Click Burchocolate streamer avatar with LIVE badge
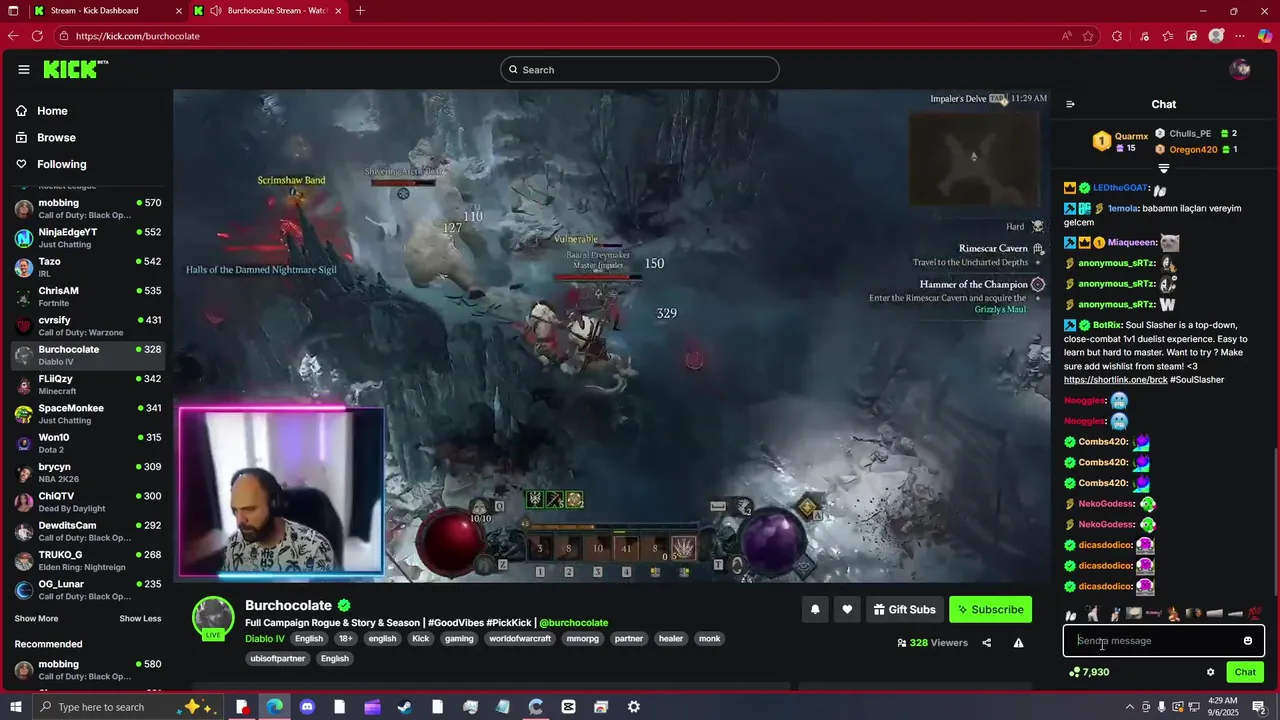1280x720 pixels. pos(213,618)
